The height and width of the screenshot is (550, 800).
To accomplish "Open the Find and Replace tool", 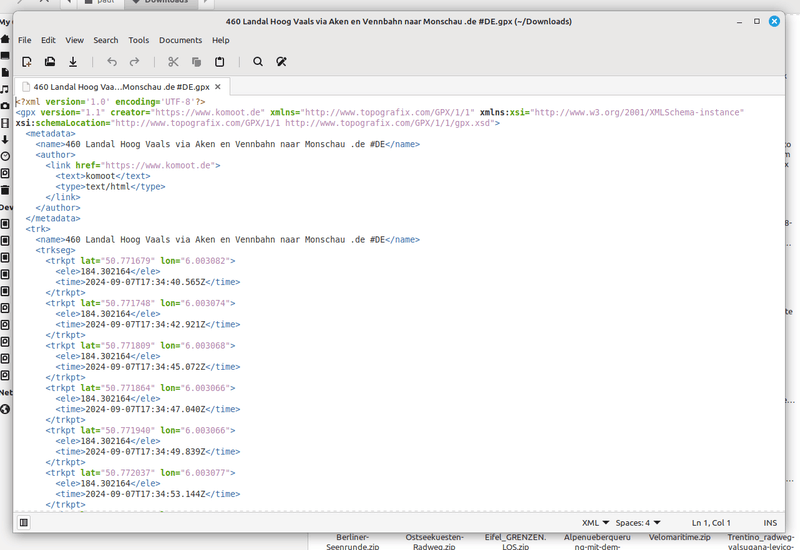I will pos(281,62).
